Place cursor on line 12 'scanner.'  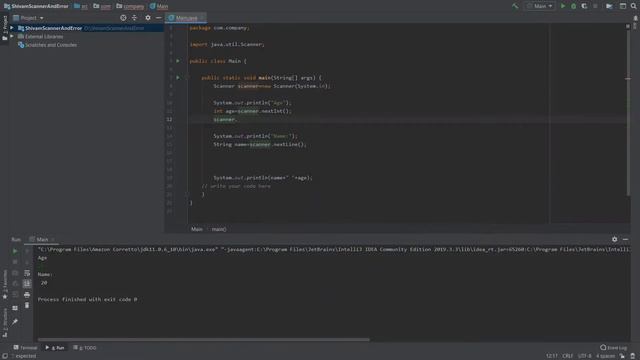point(225,120)
